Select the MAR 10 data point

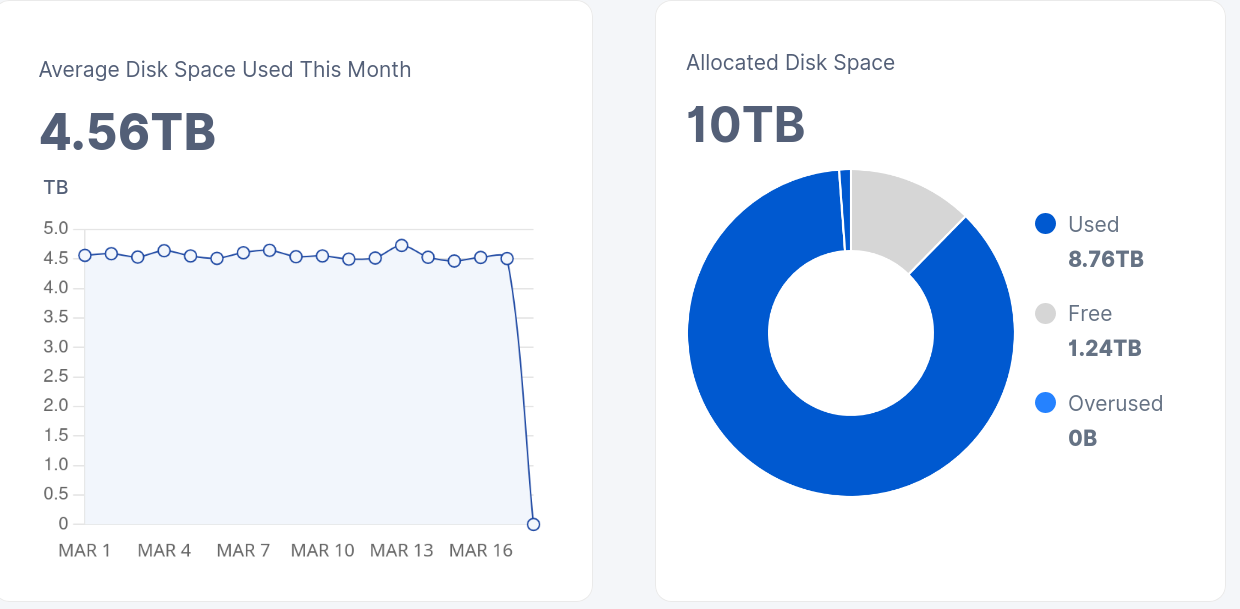(322, 256)
